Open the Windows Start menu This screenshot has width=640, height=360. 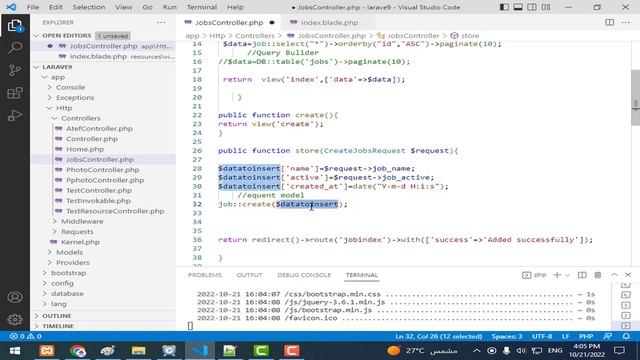click(15, 351)
